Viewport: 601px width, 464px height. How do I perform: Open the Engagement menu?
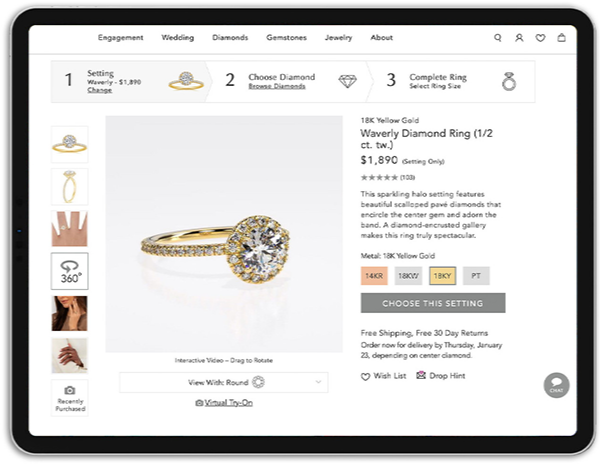click(x=120, y=38)
